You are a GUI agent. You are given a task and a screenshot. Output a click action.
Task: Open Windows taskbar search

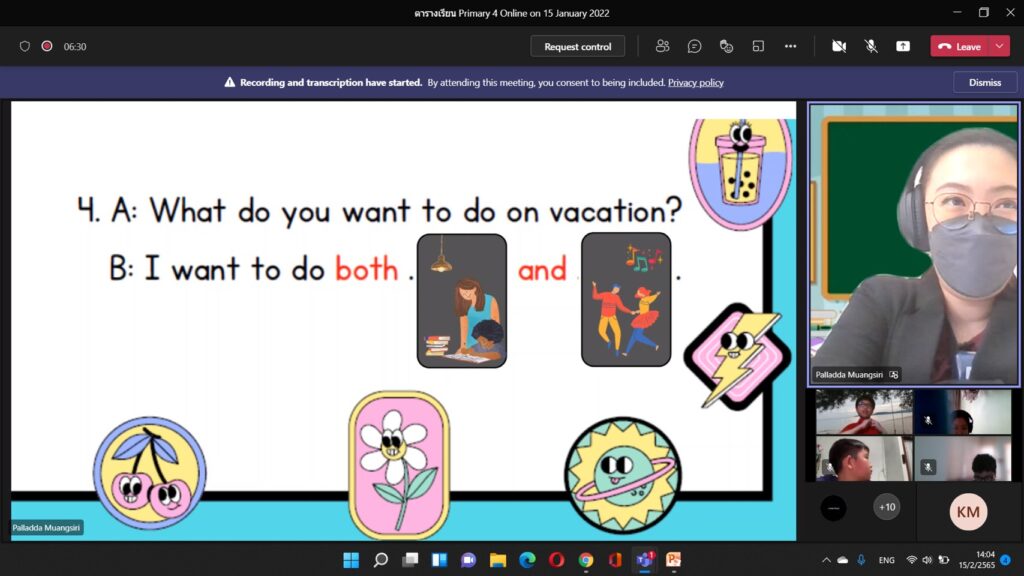[380, 560]
